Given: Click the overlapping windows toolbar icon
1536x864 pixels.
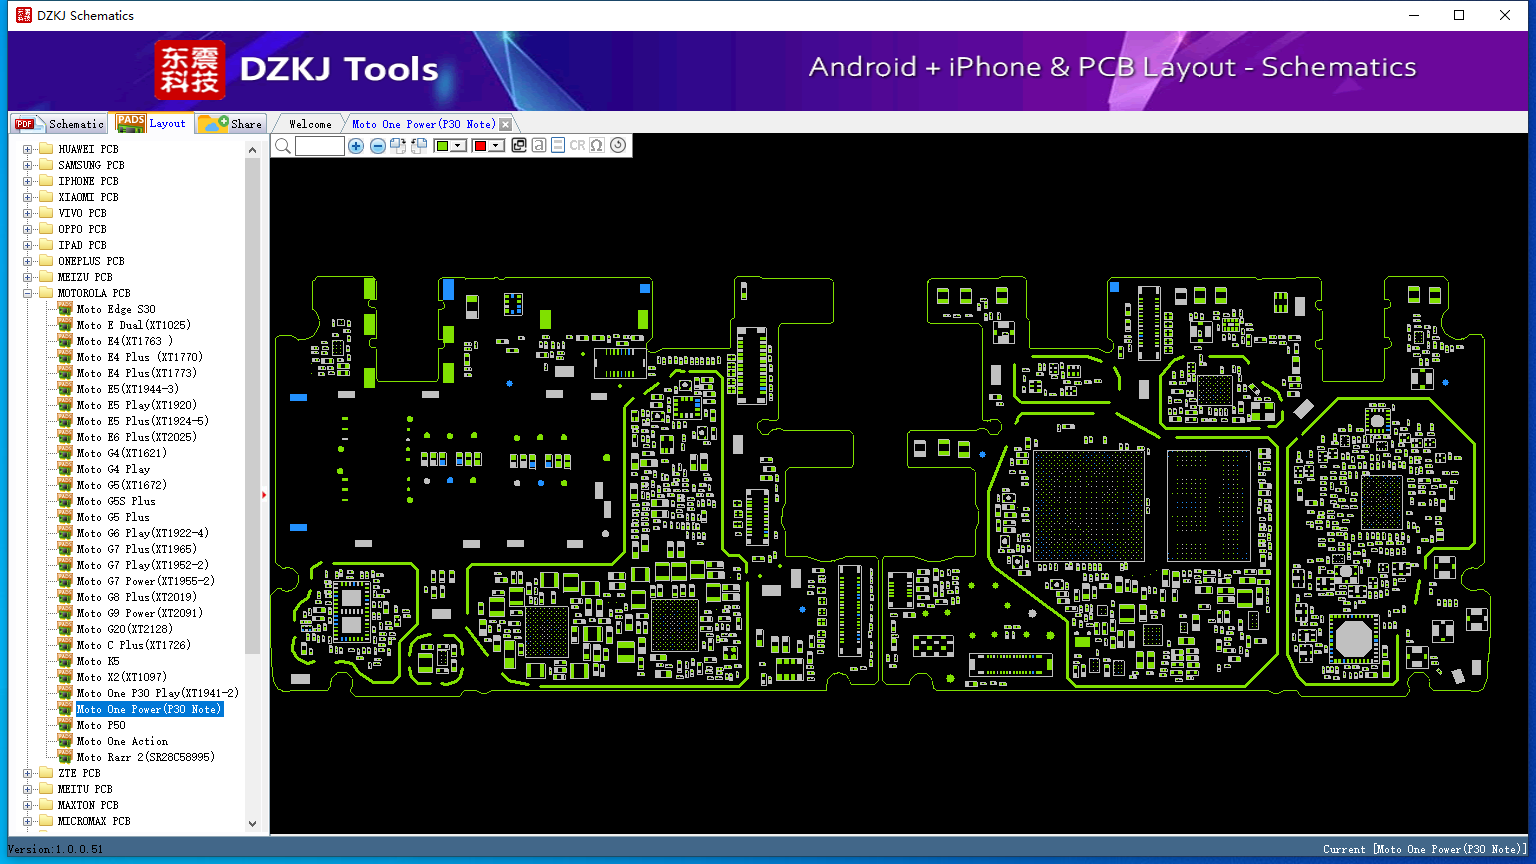Looking at the screenshot, I should coord(519,146).
